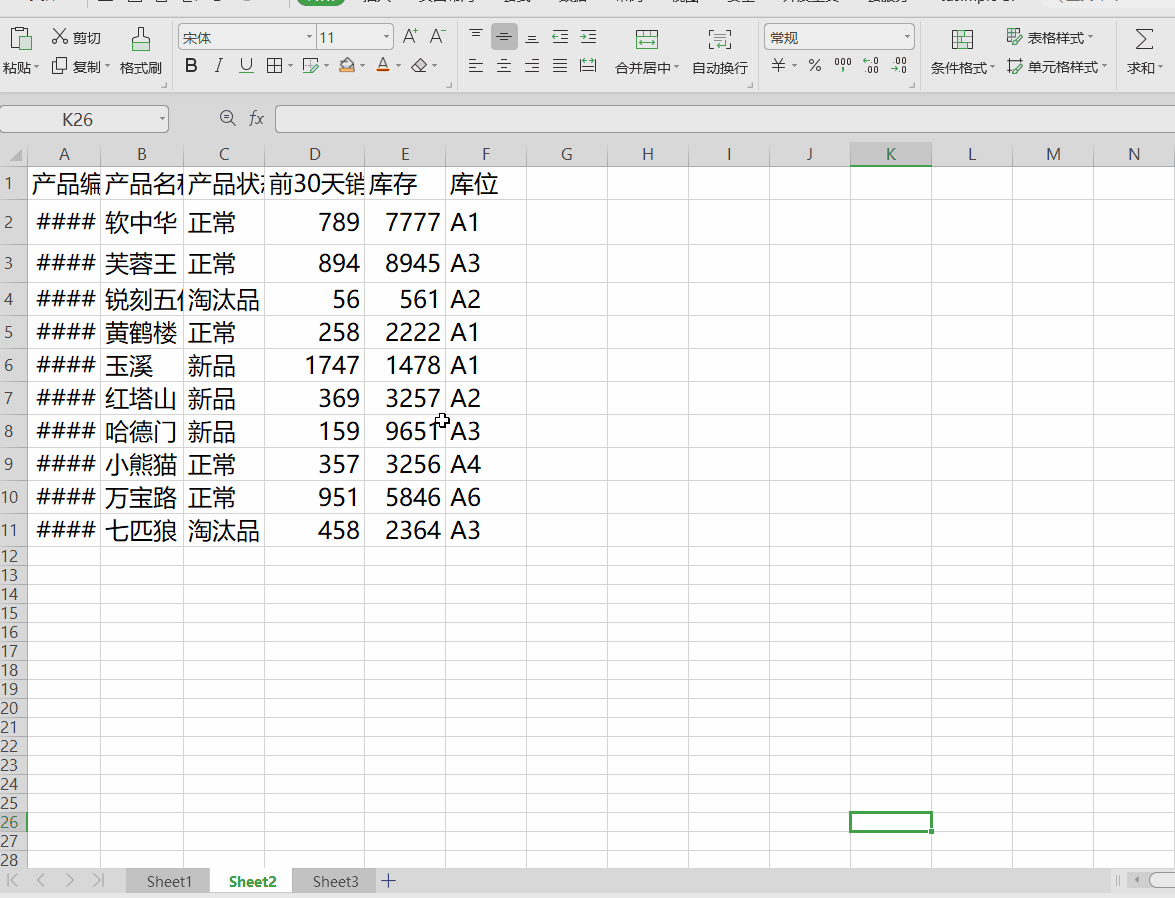Justify text in the cells
The width and height of the screenshot is (1175, 898).
[x=560, y=66]
